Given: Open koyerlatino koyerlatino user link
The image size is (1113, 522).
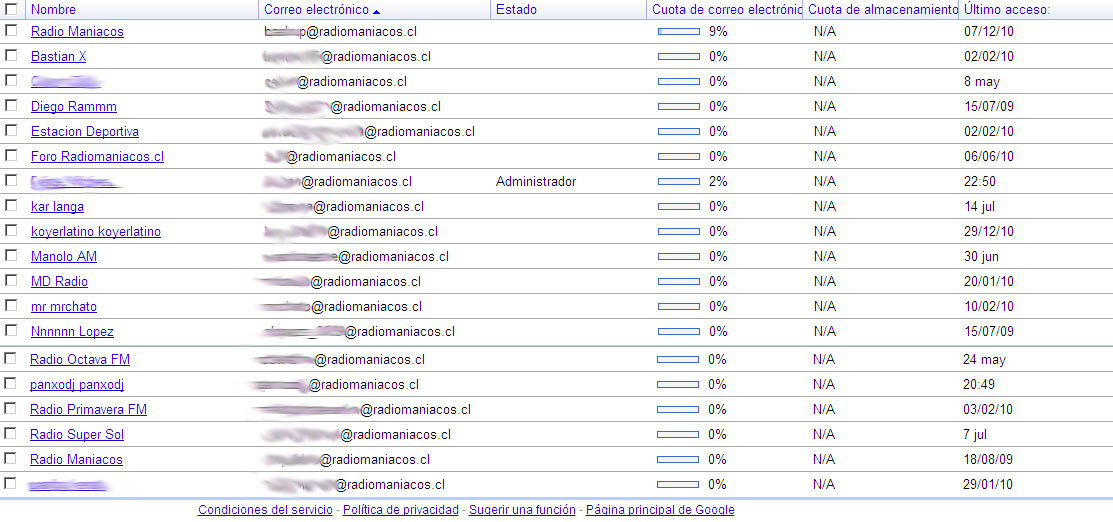Looking at the screenshot, I should point(96,232).
